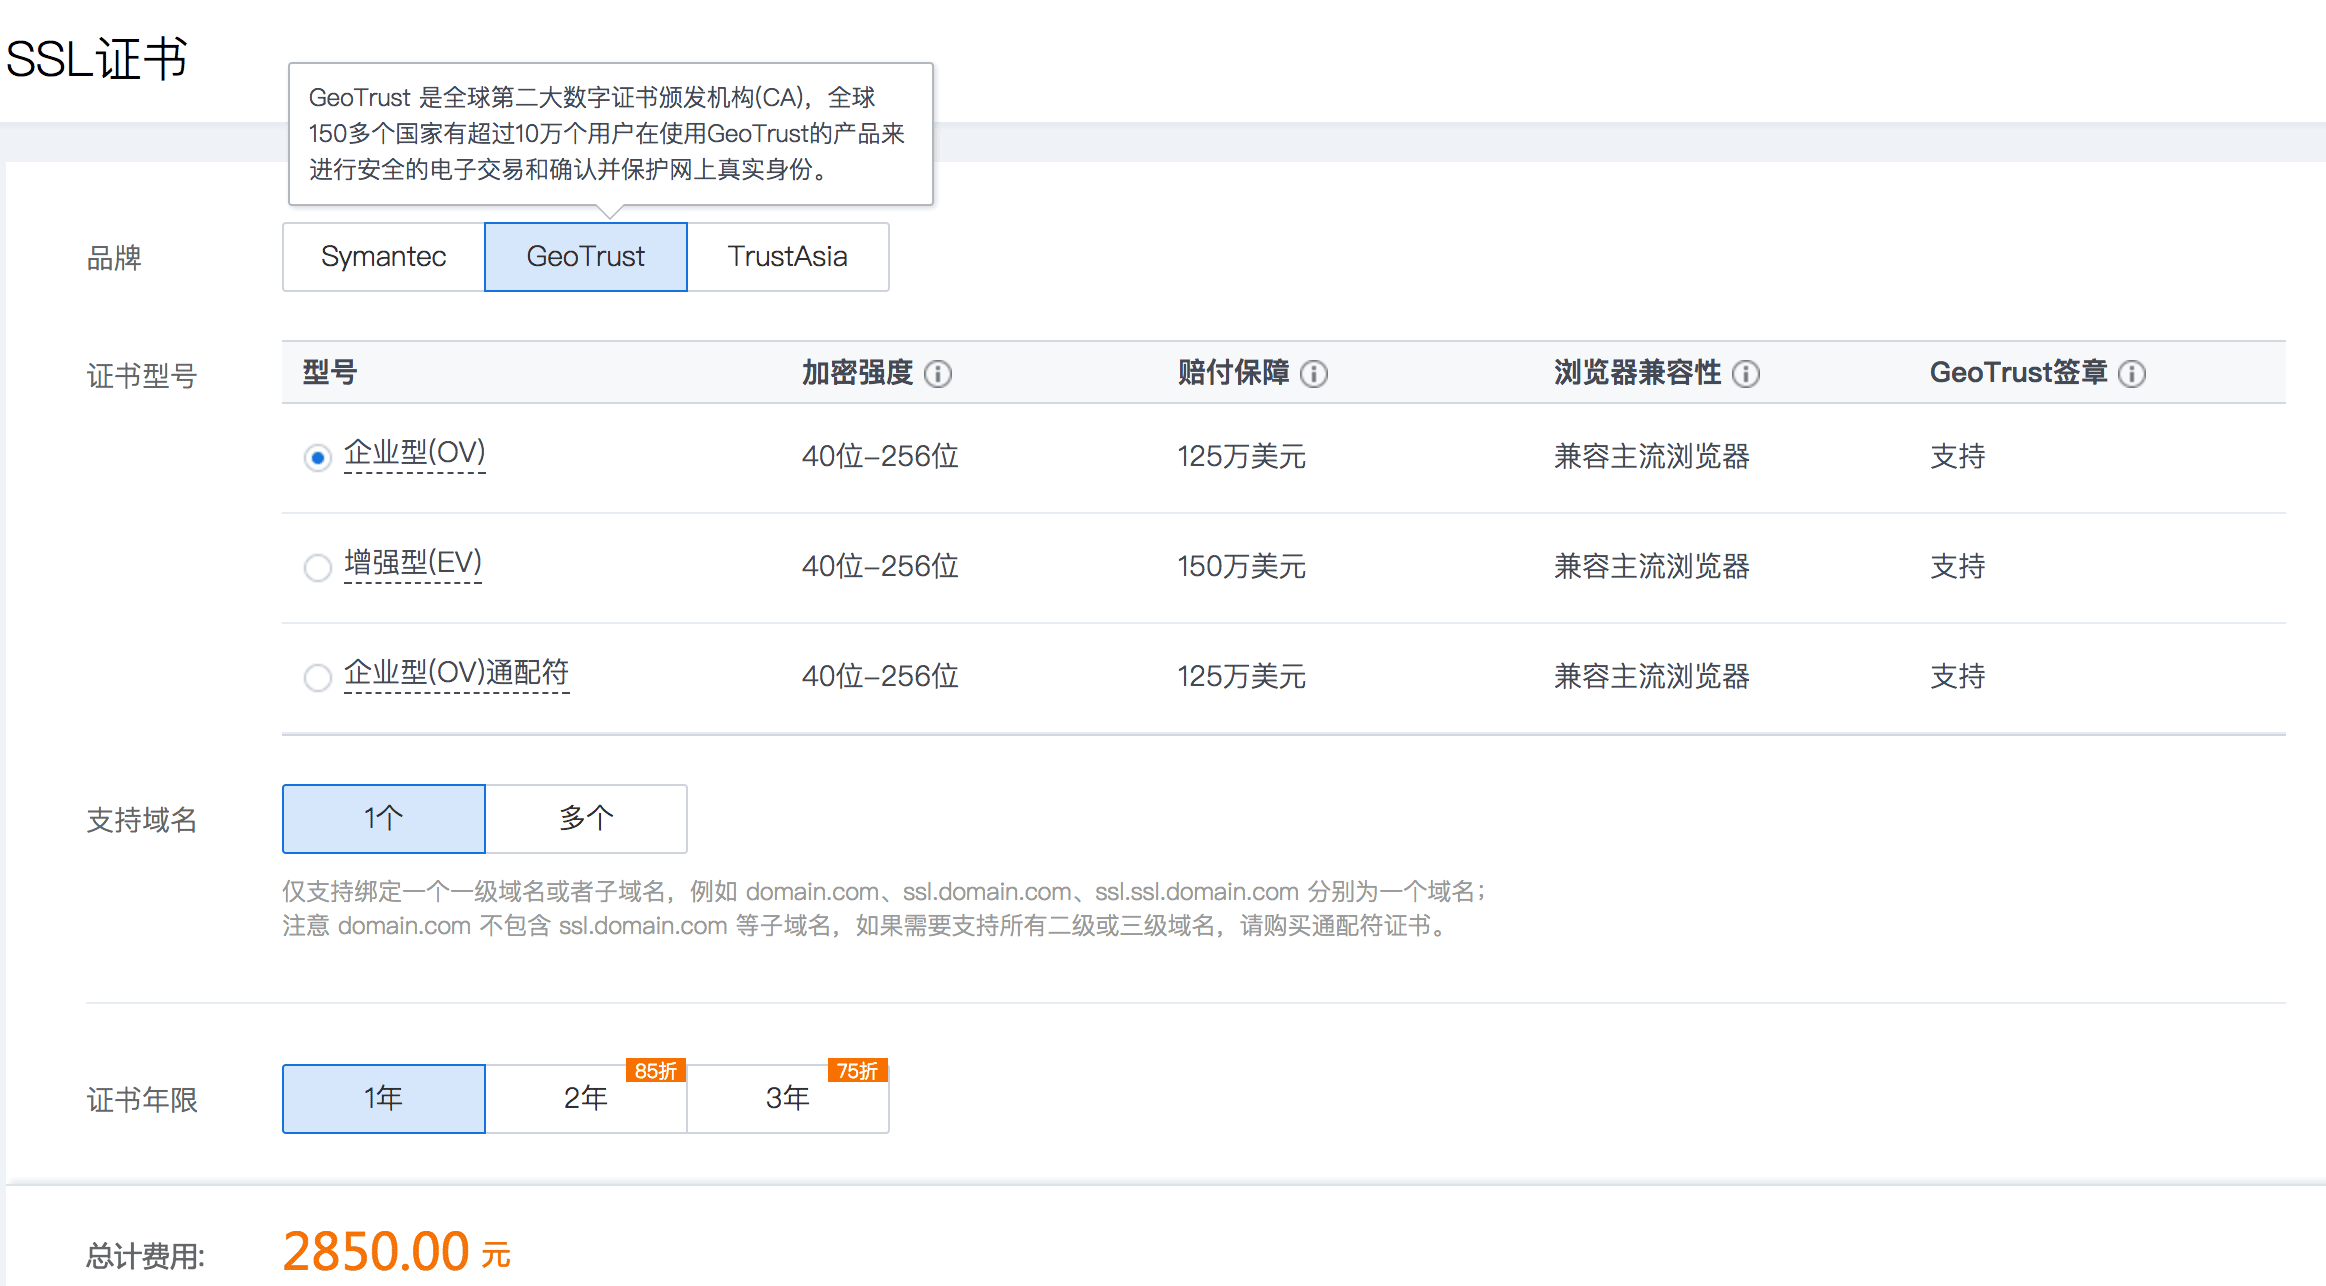Switch to TrustAsia brand
Viewport: 2326px width, 1286px height.
pos(788,257)
